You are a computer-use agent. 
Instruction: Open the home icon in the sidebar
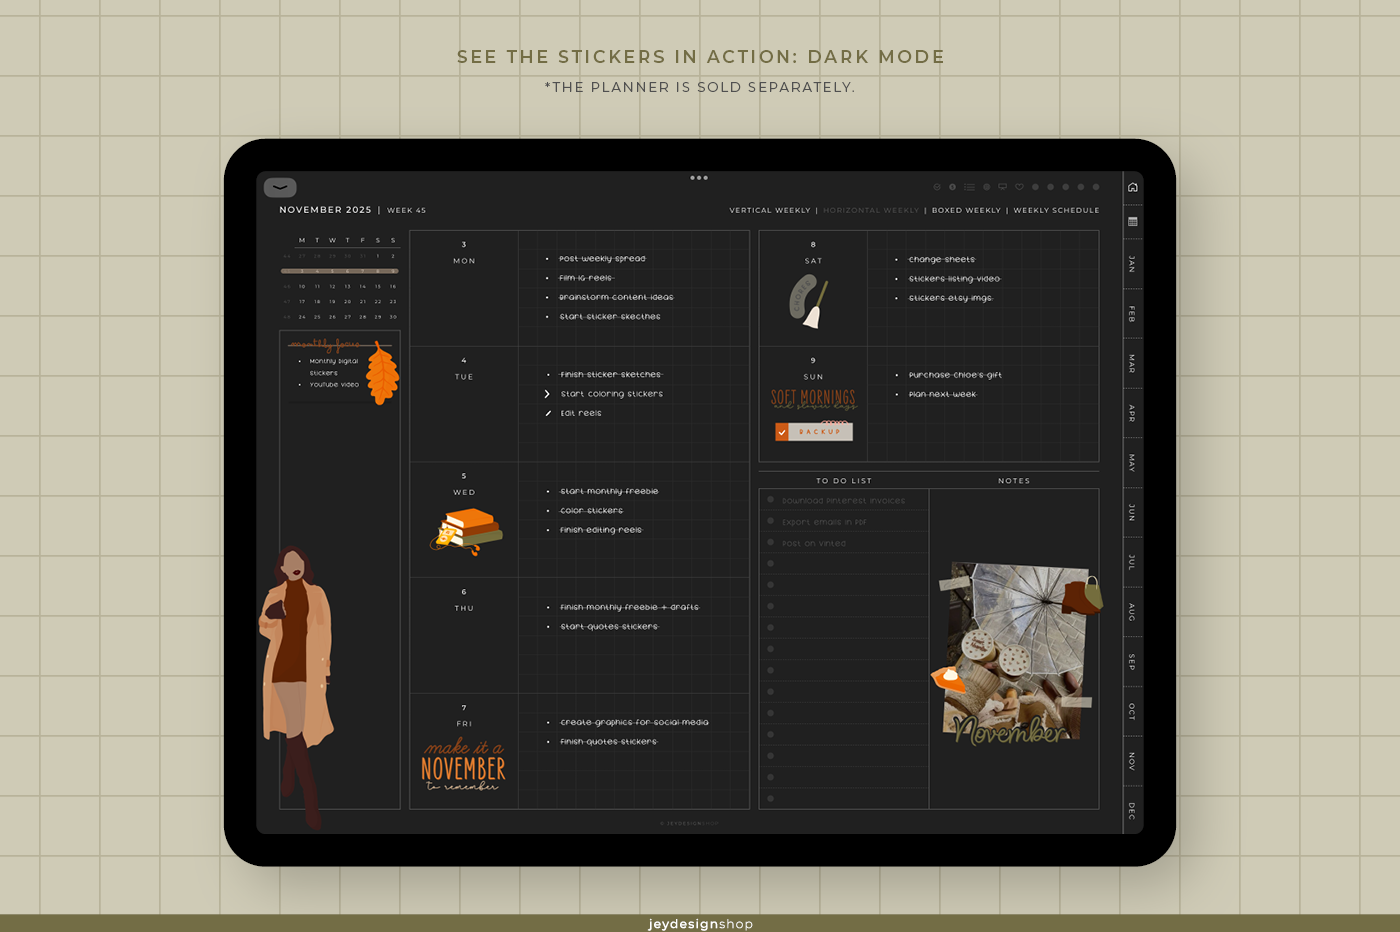click(x=1132, y=187)
